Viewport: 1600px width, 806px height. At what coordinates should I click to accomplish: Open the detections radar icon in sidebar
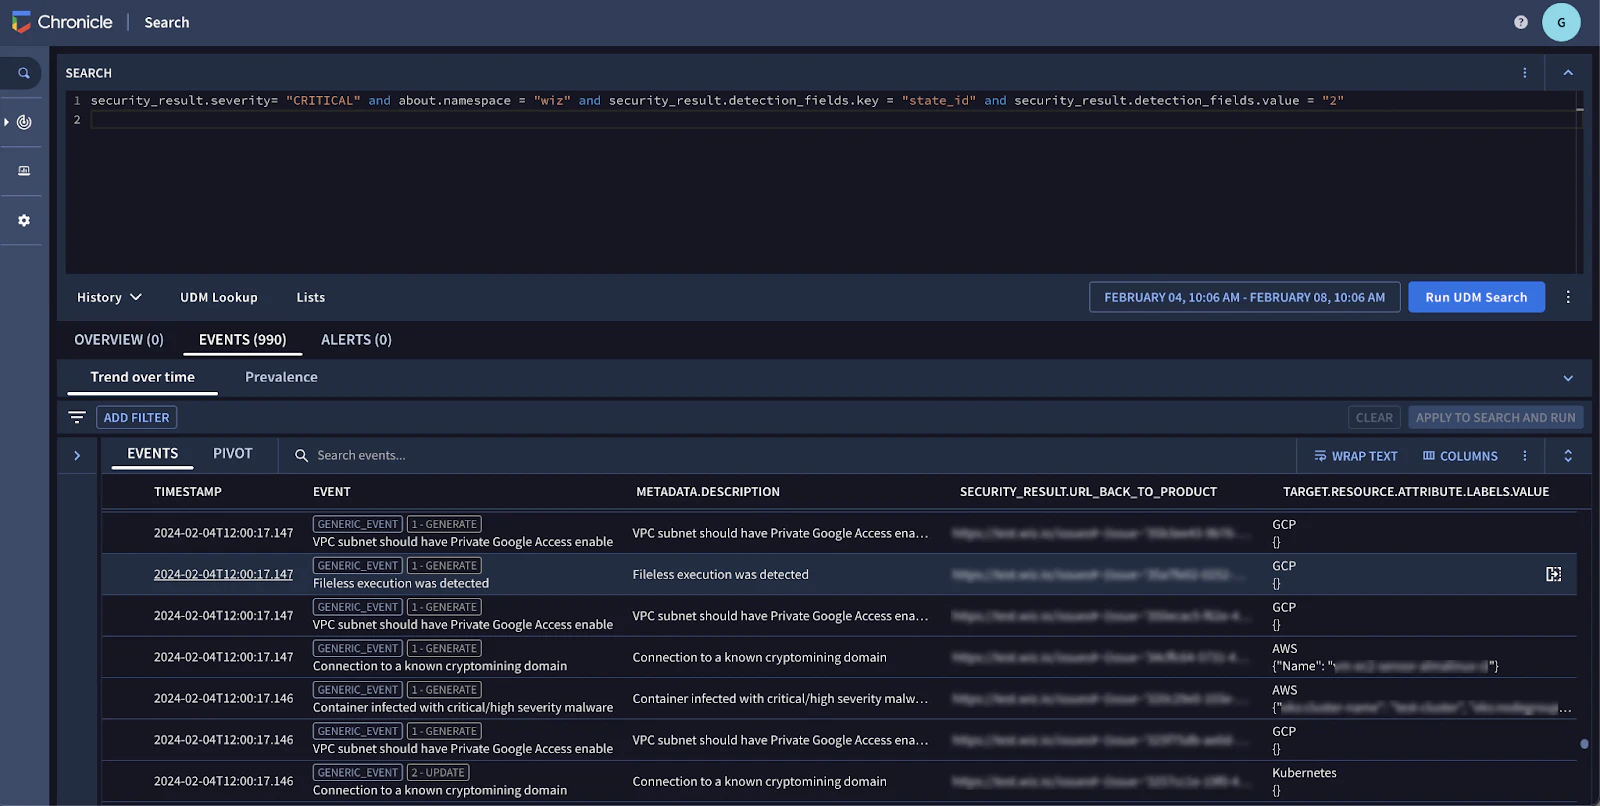(24, 122)
